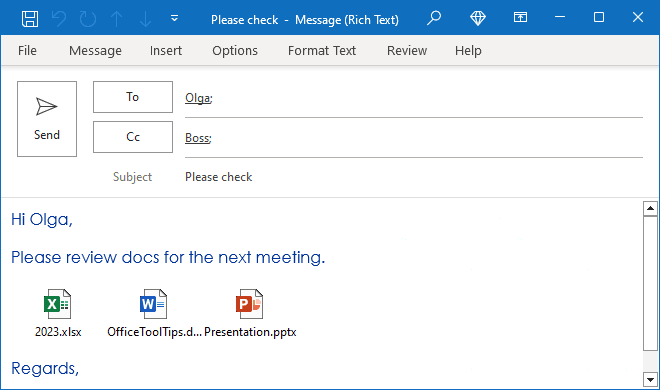Close the message window
This screenshot has height=390, width=660.
click(x=638, y=17)
